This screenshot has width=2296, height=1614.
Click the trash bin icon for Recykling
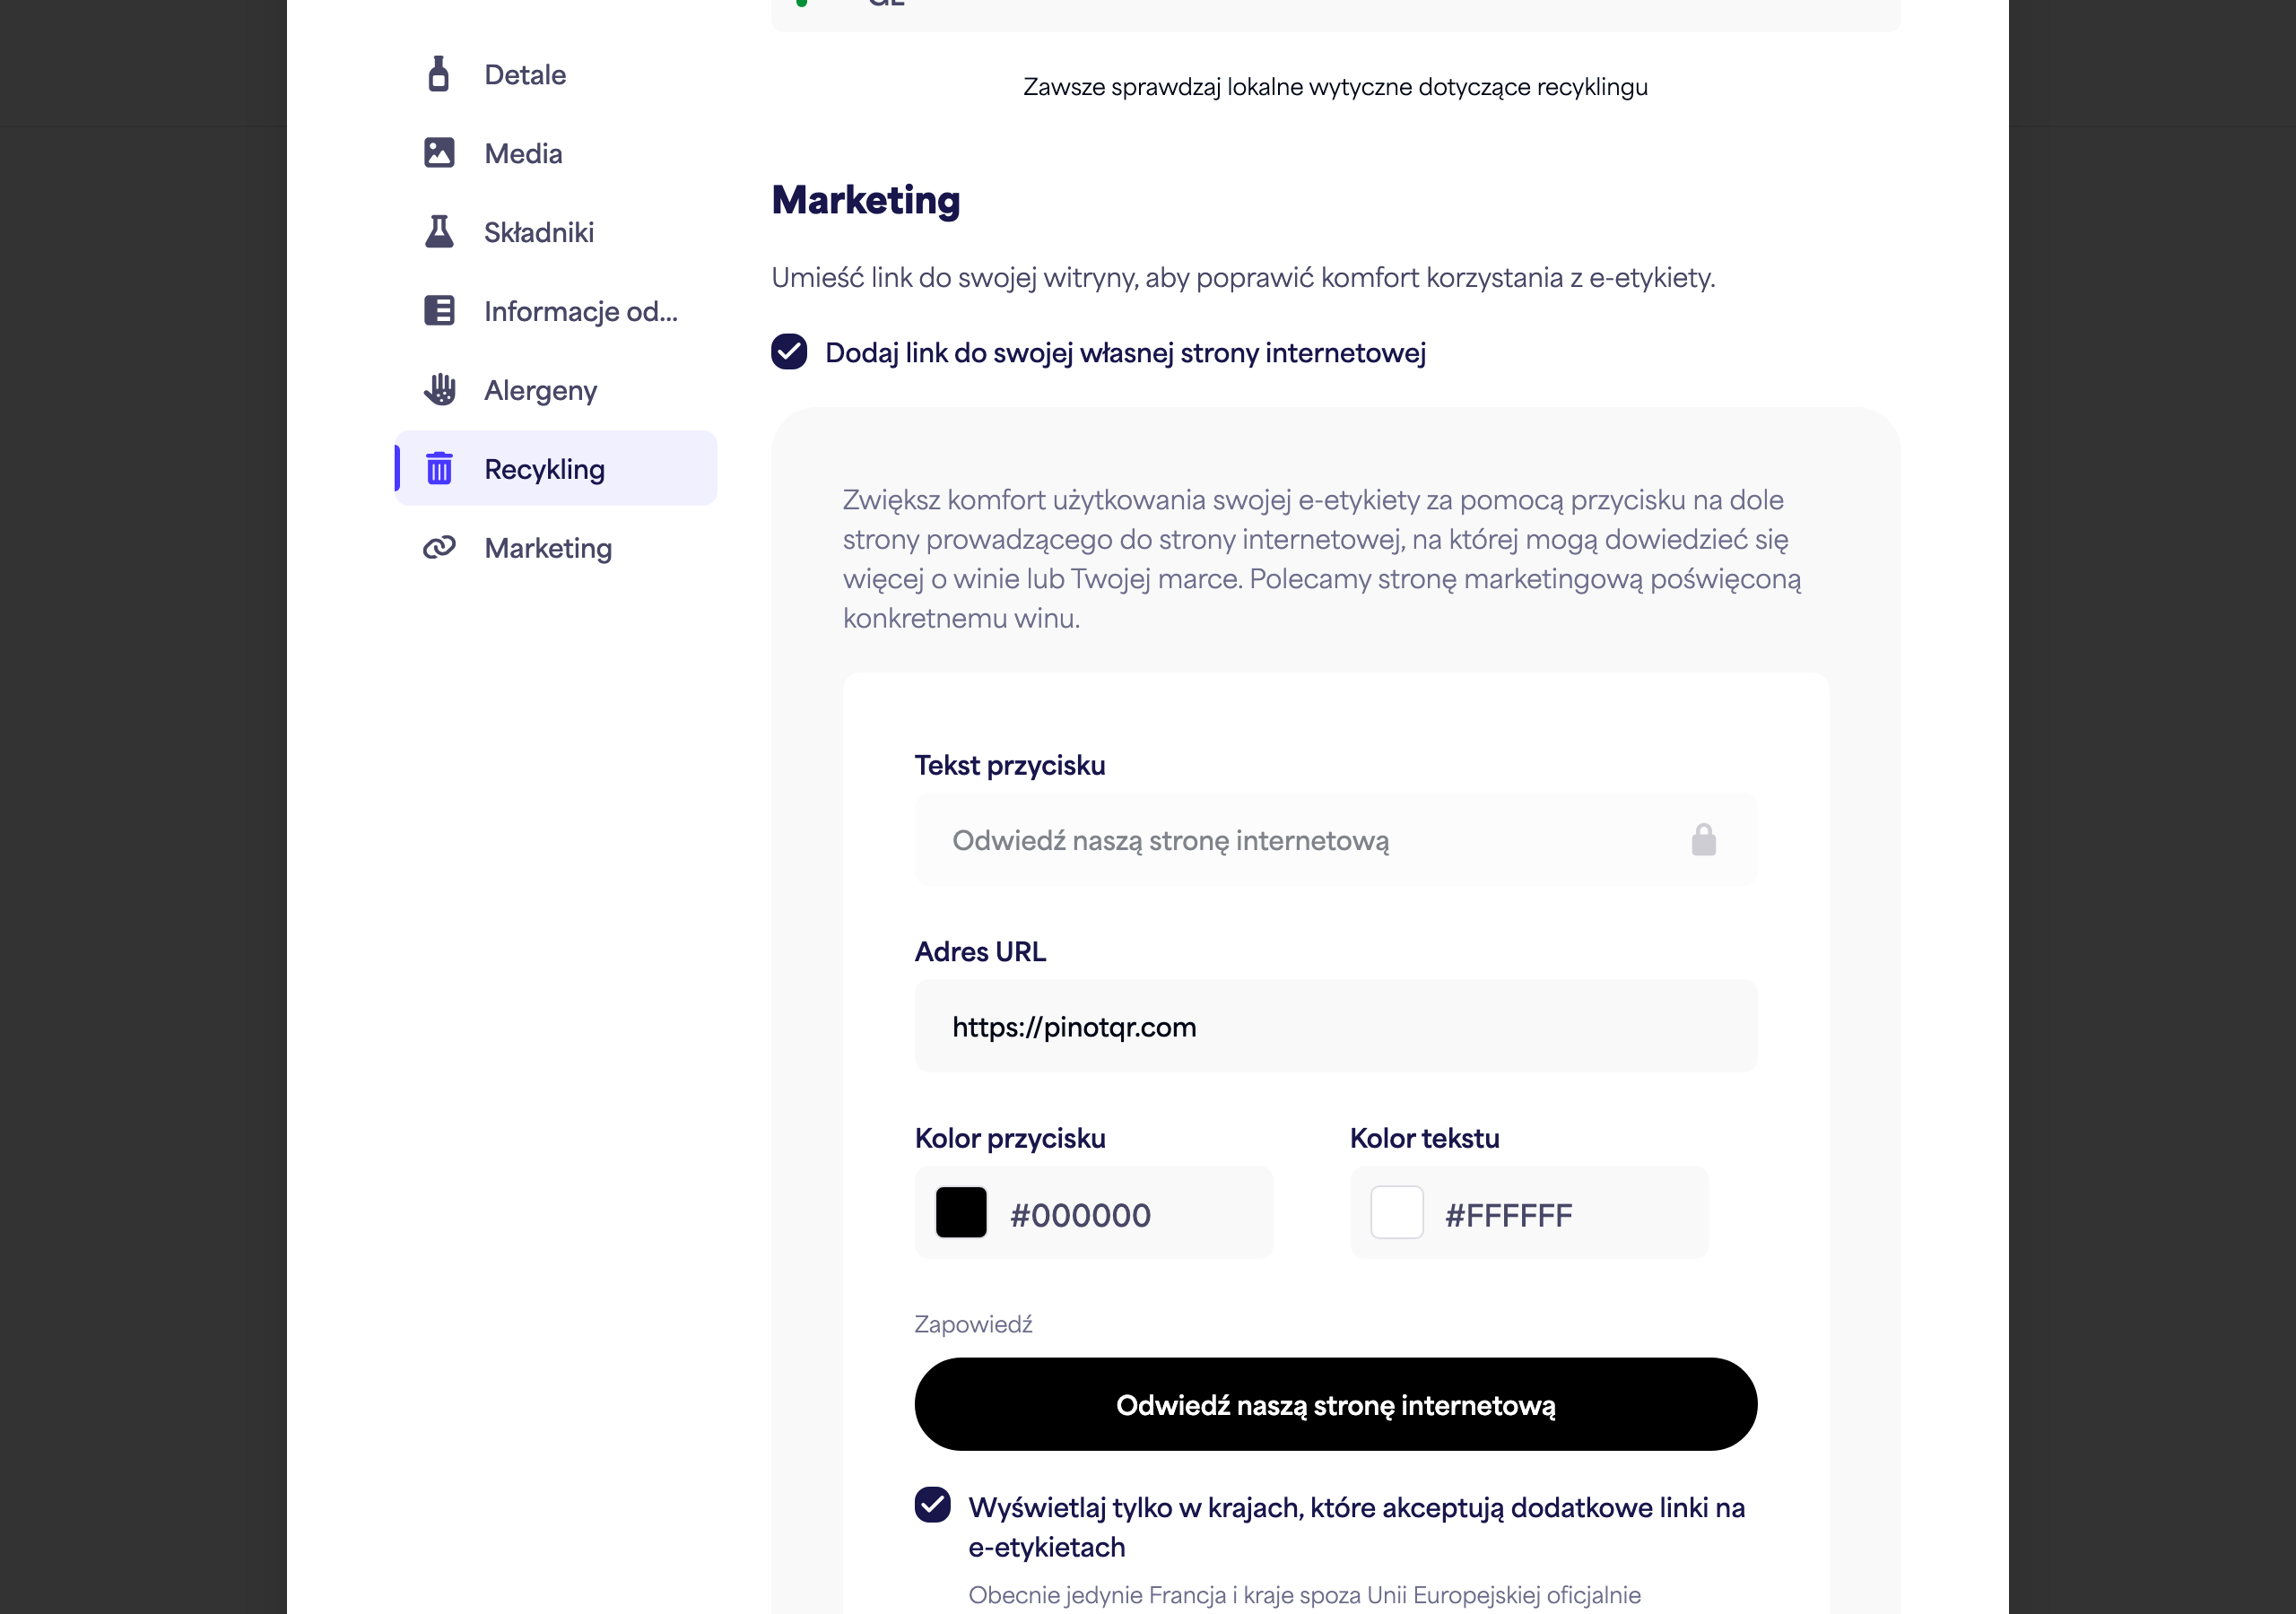coord(439,468)
